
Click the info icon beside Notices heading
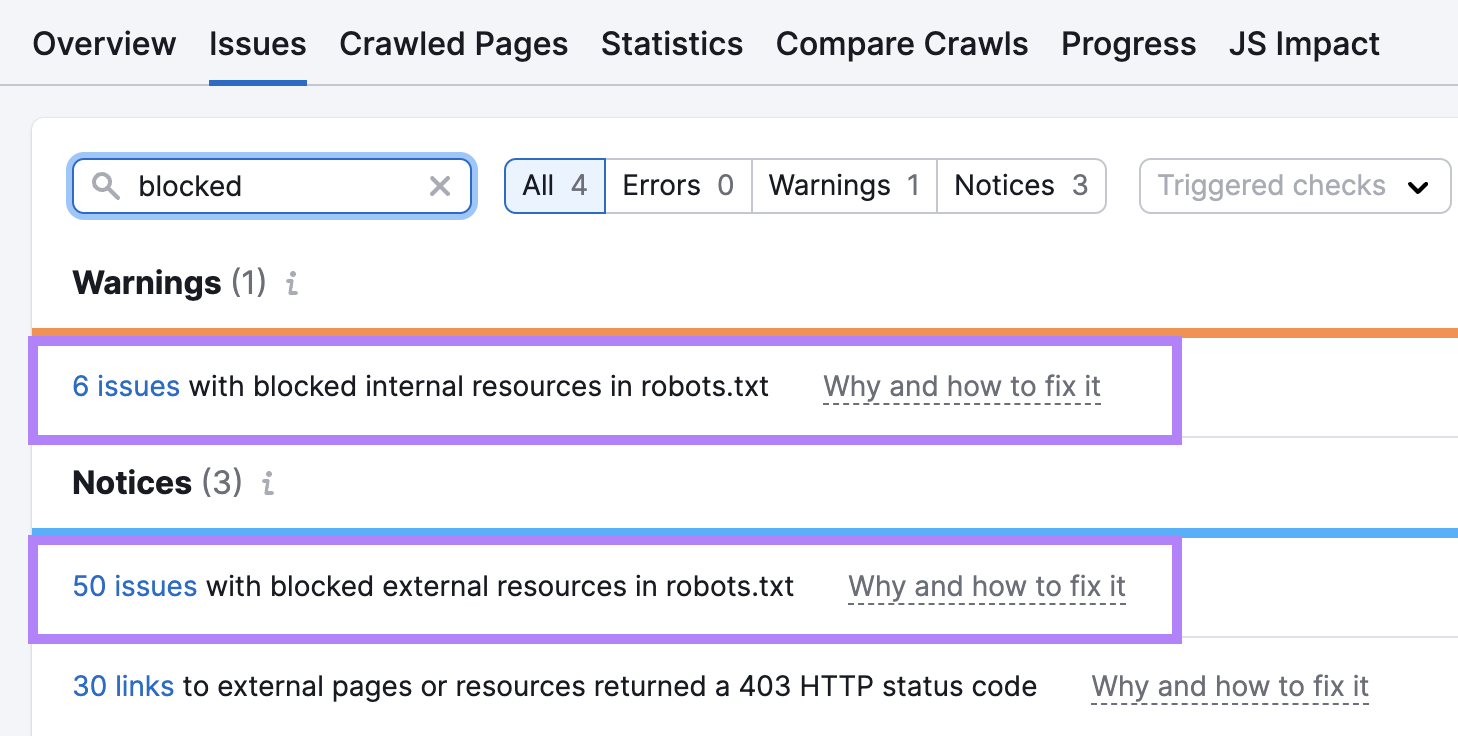[x=267, y=484]
